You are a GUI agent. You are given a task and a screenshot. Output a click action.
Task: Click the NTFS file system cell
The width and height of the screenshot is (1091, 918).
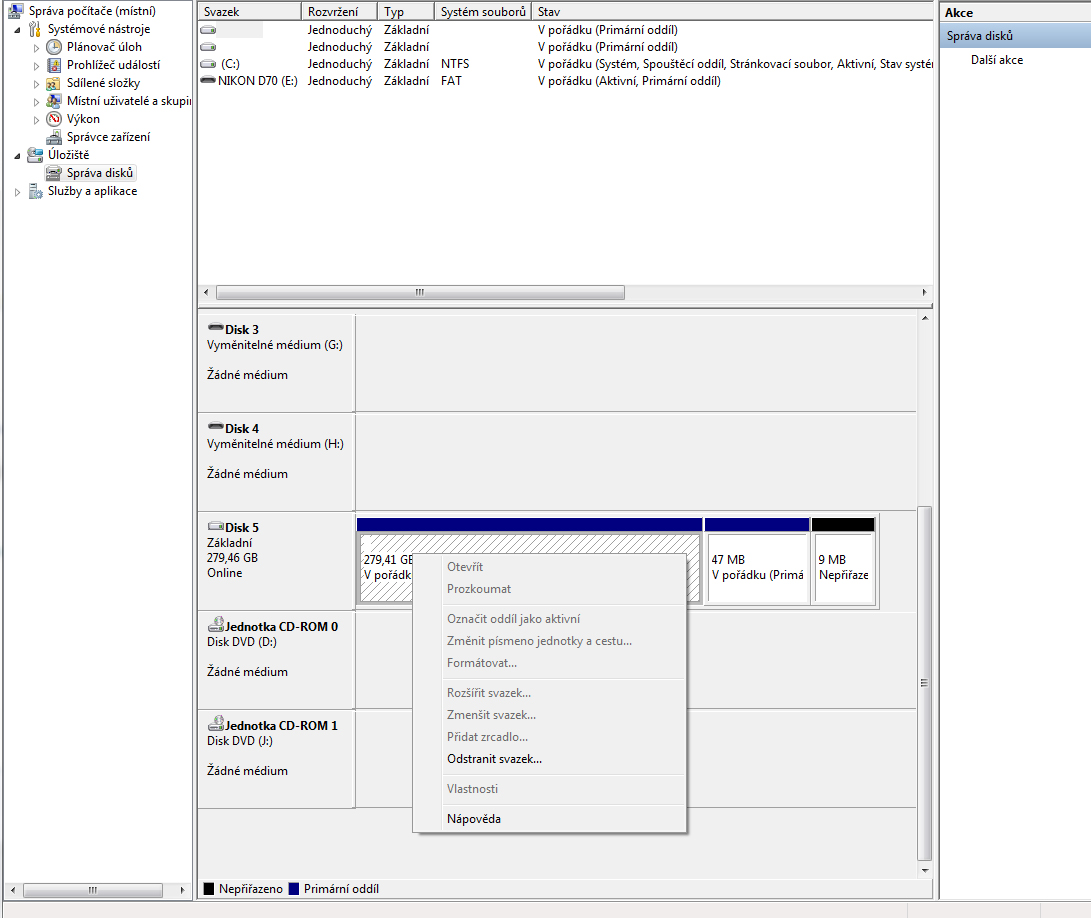(x=455, y=64)
